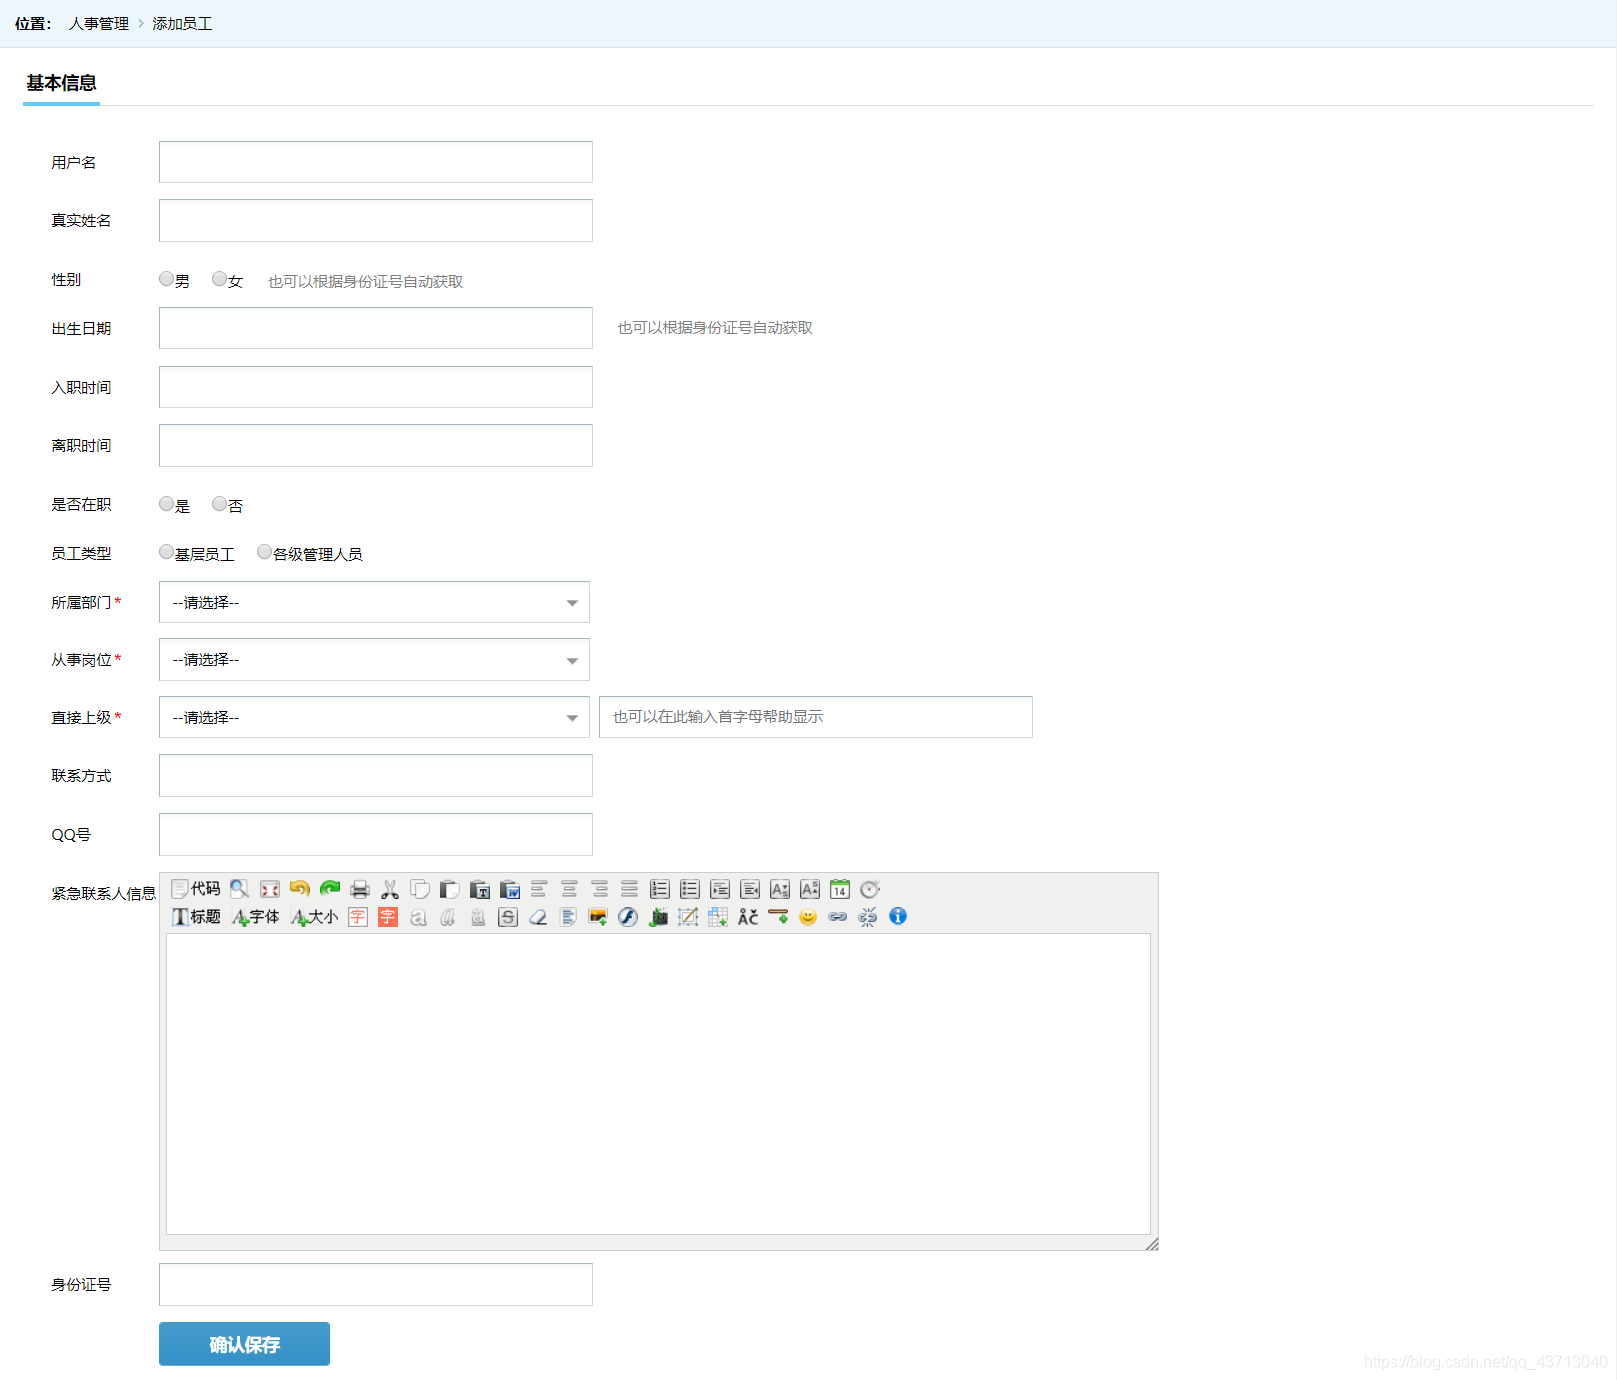Insert a table in the editor

tap(718, 917)
